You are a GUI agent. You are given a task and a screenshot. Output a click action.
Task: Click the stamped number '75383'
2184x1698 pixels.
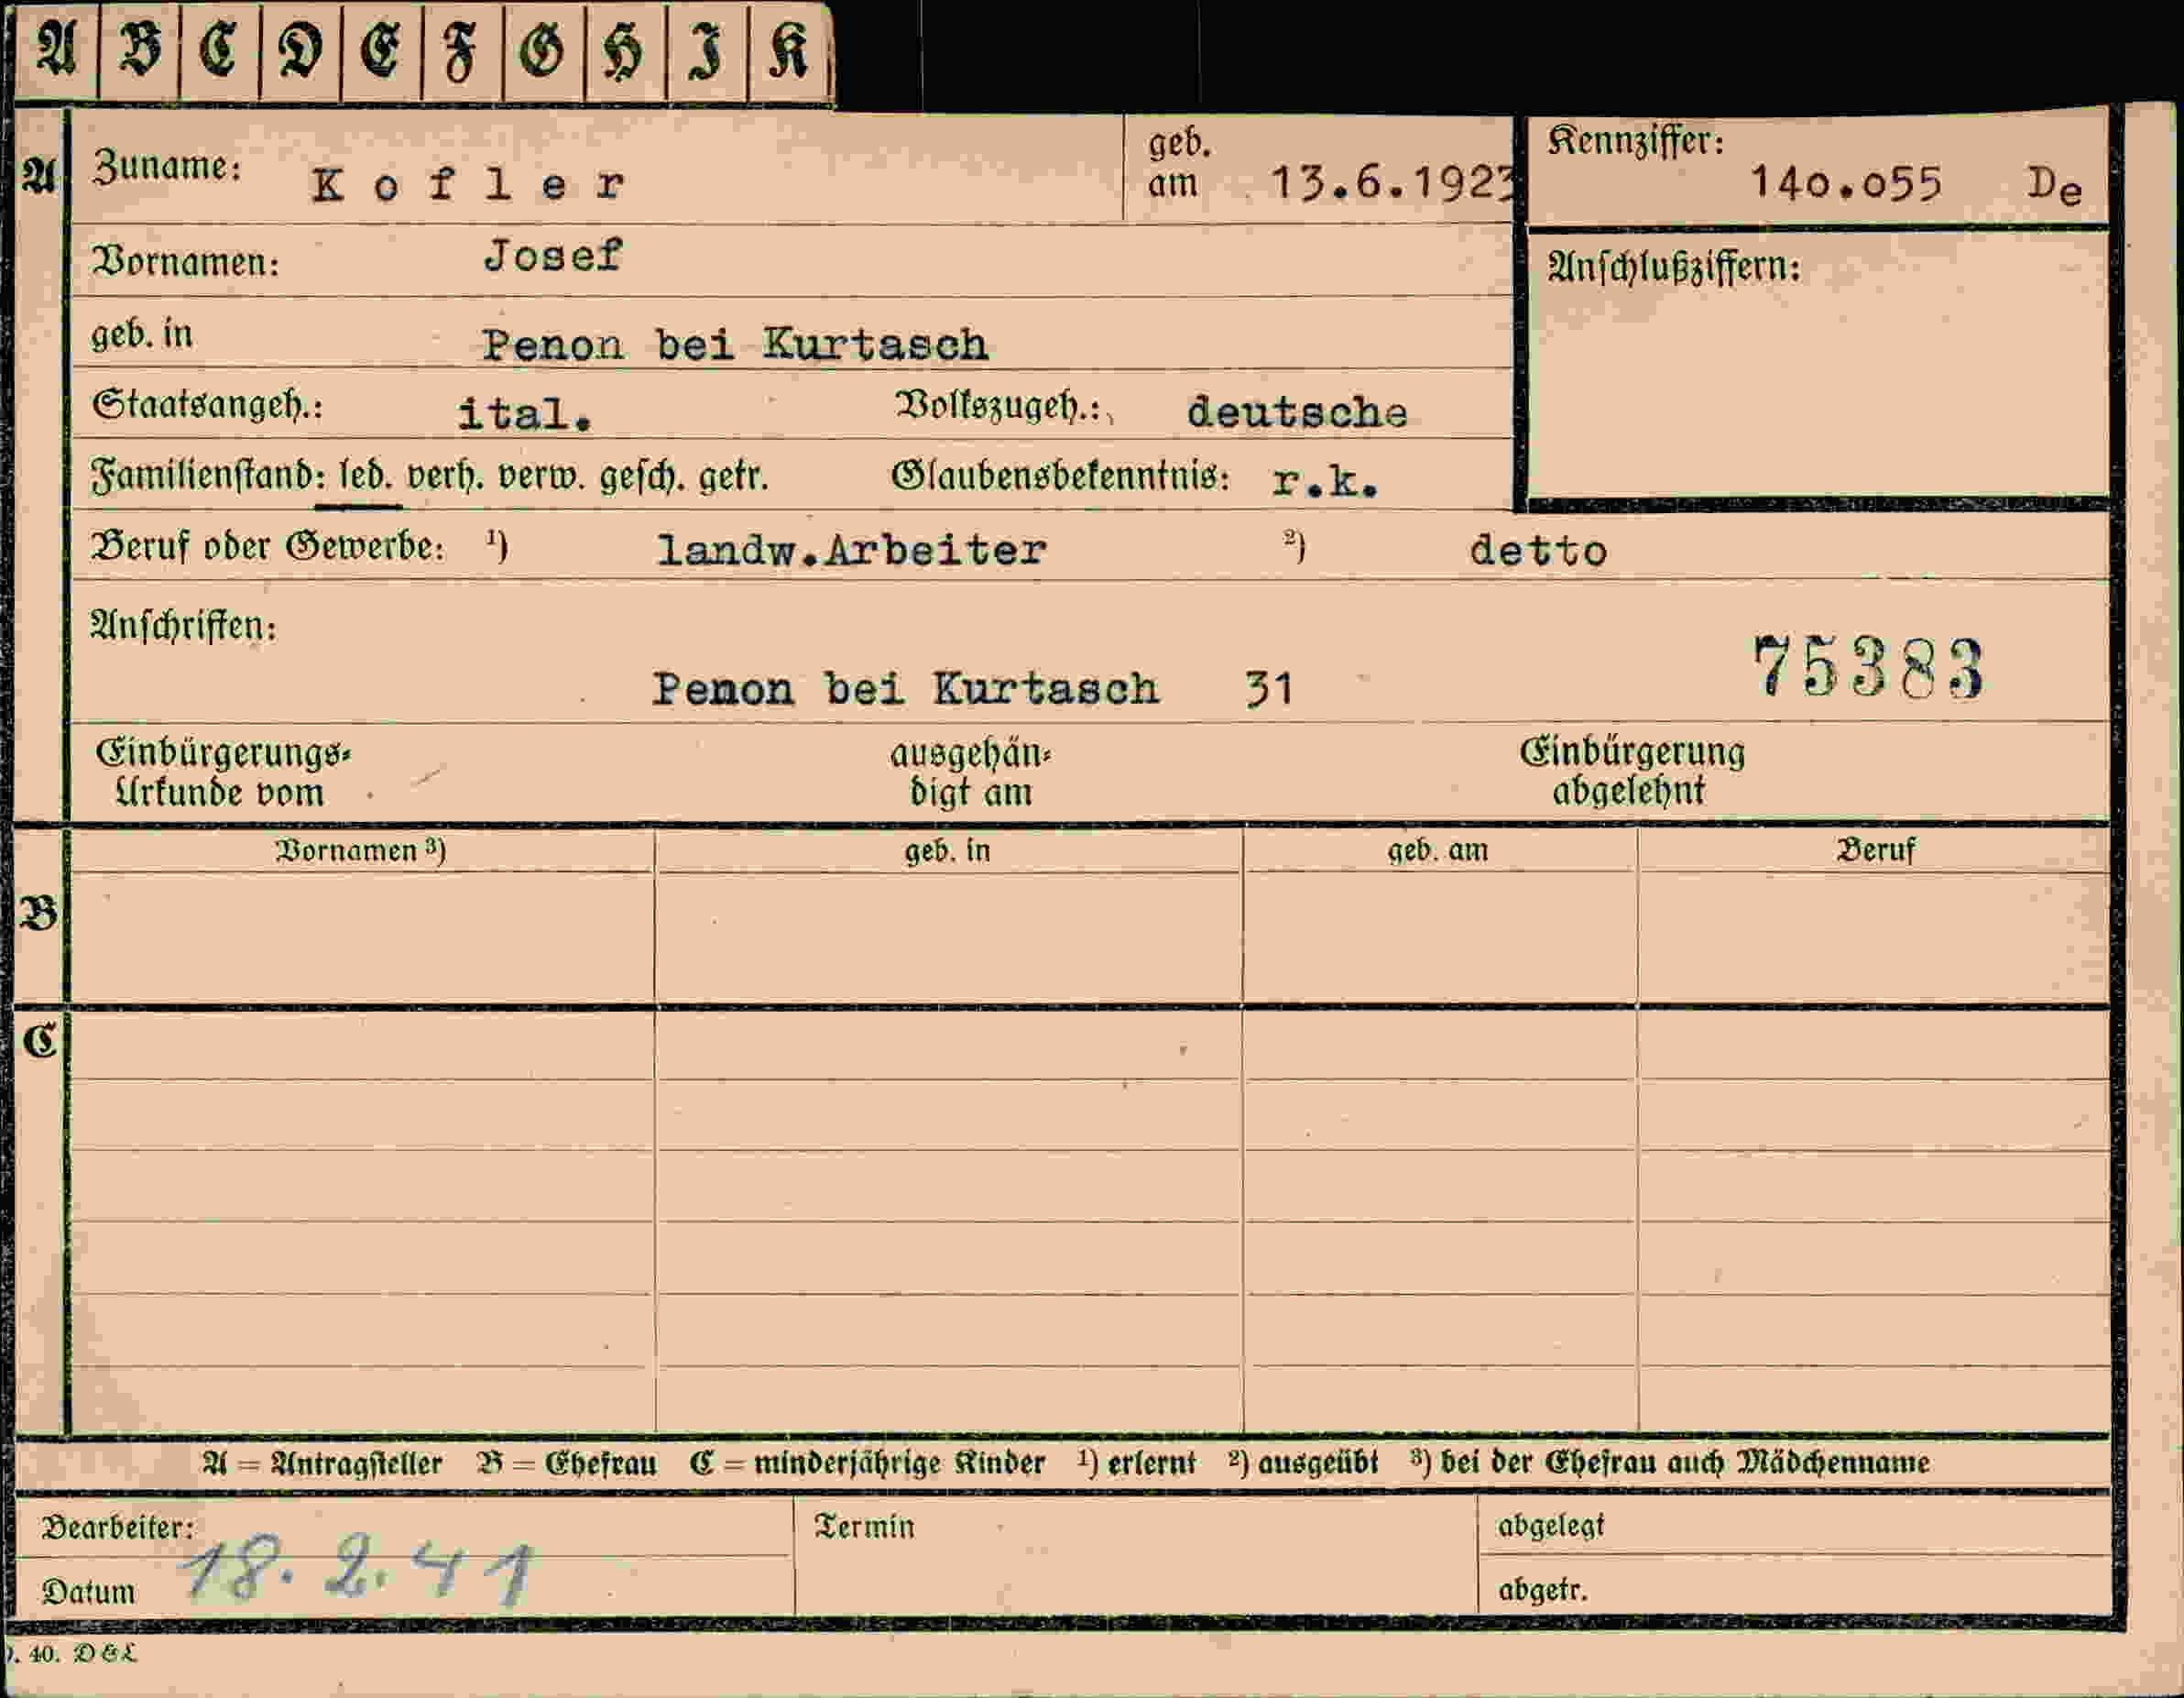coord(1867,667)
